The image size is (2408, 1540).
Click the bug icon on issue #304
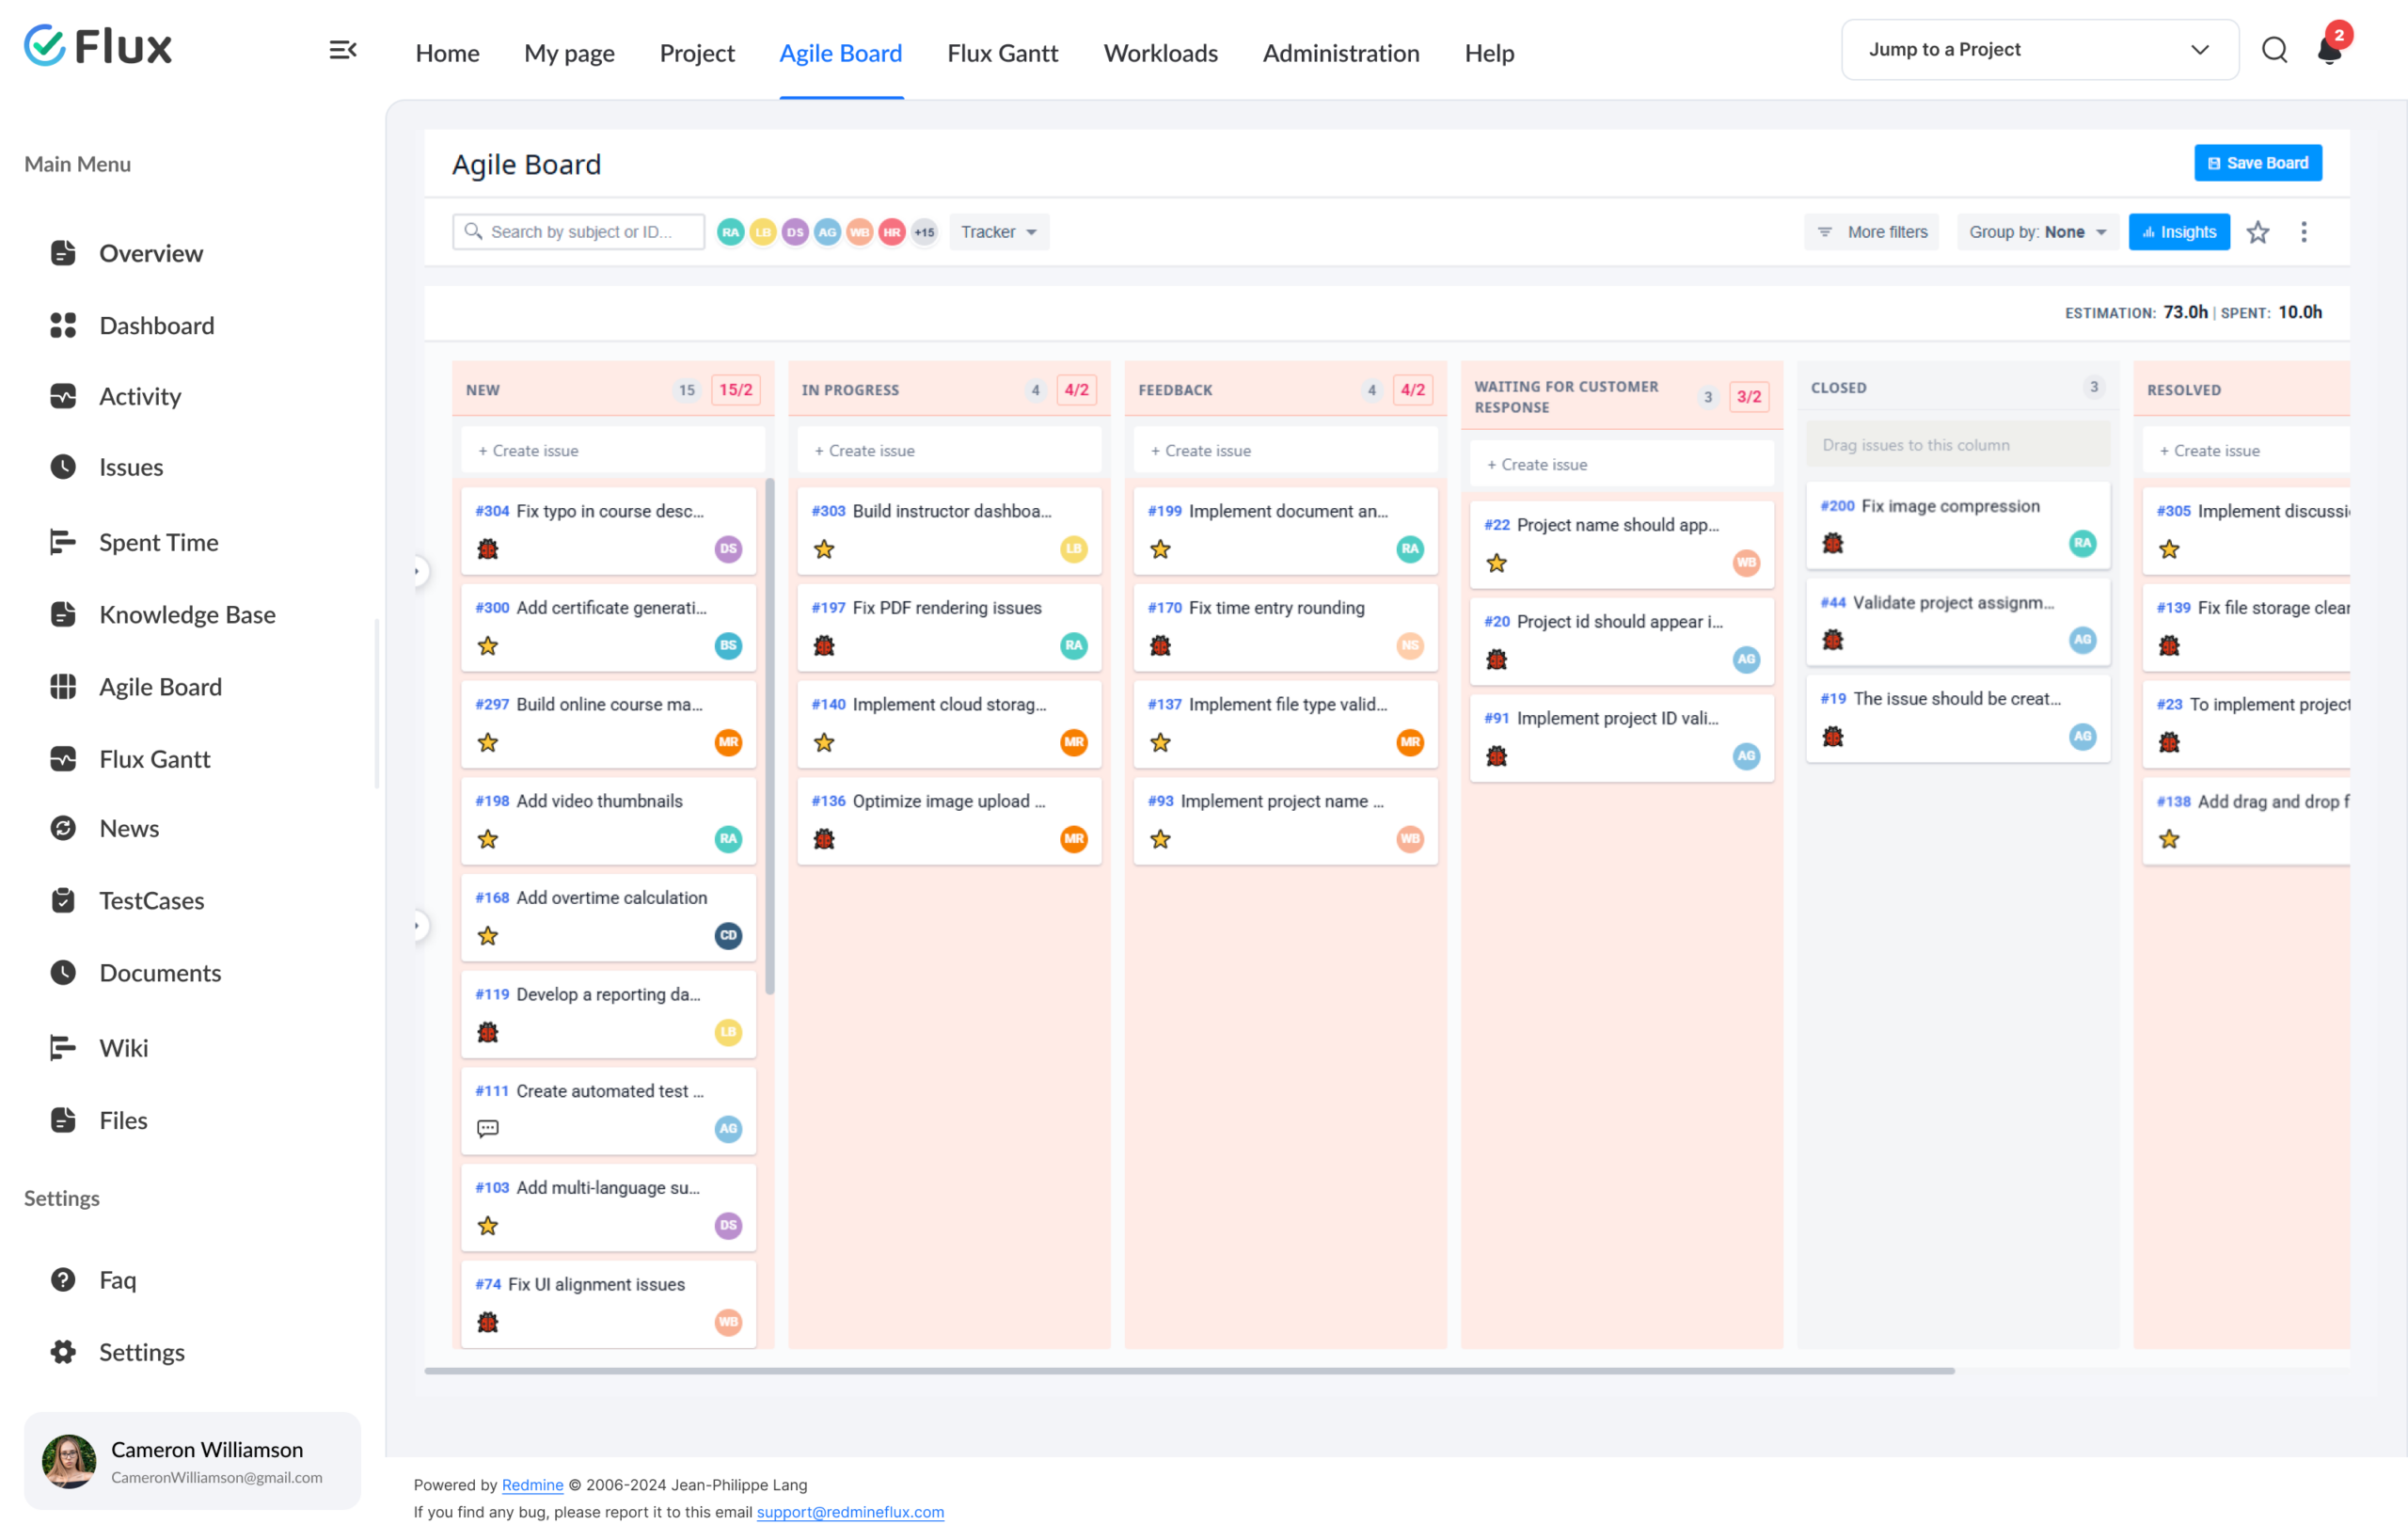coord(488,549)
